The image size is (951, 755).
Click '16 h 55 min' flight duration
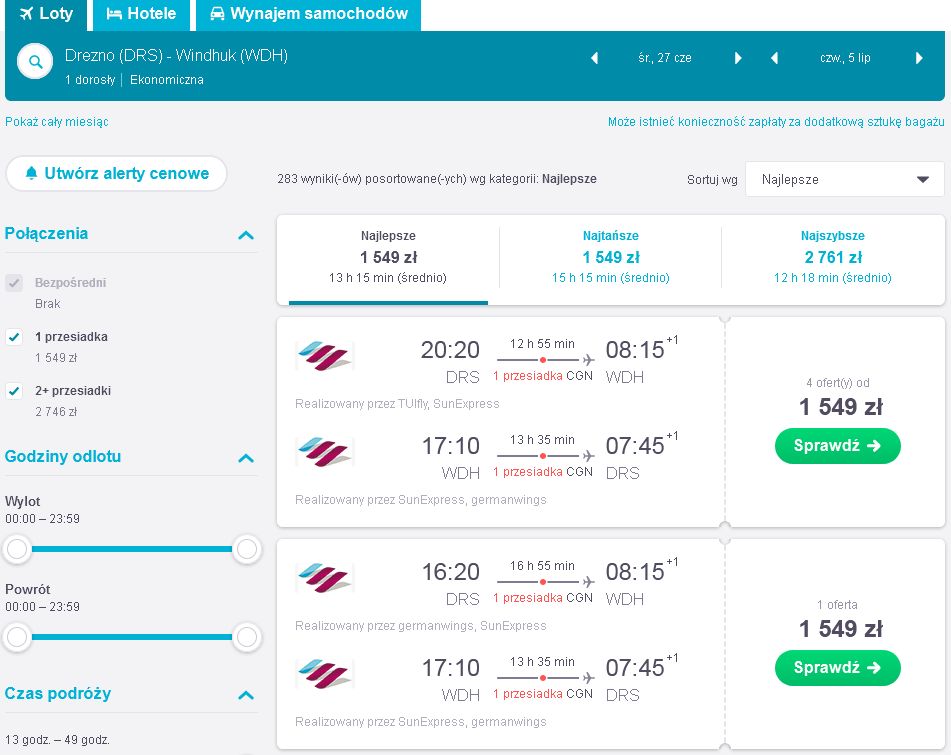[542, 566]
